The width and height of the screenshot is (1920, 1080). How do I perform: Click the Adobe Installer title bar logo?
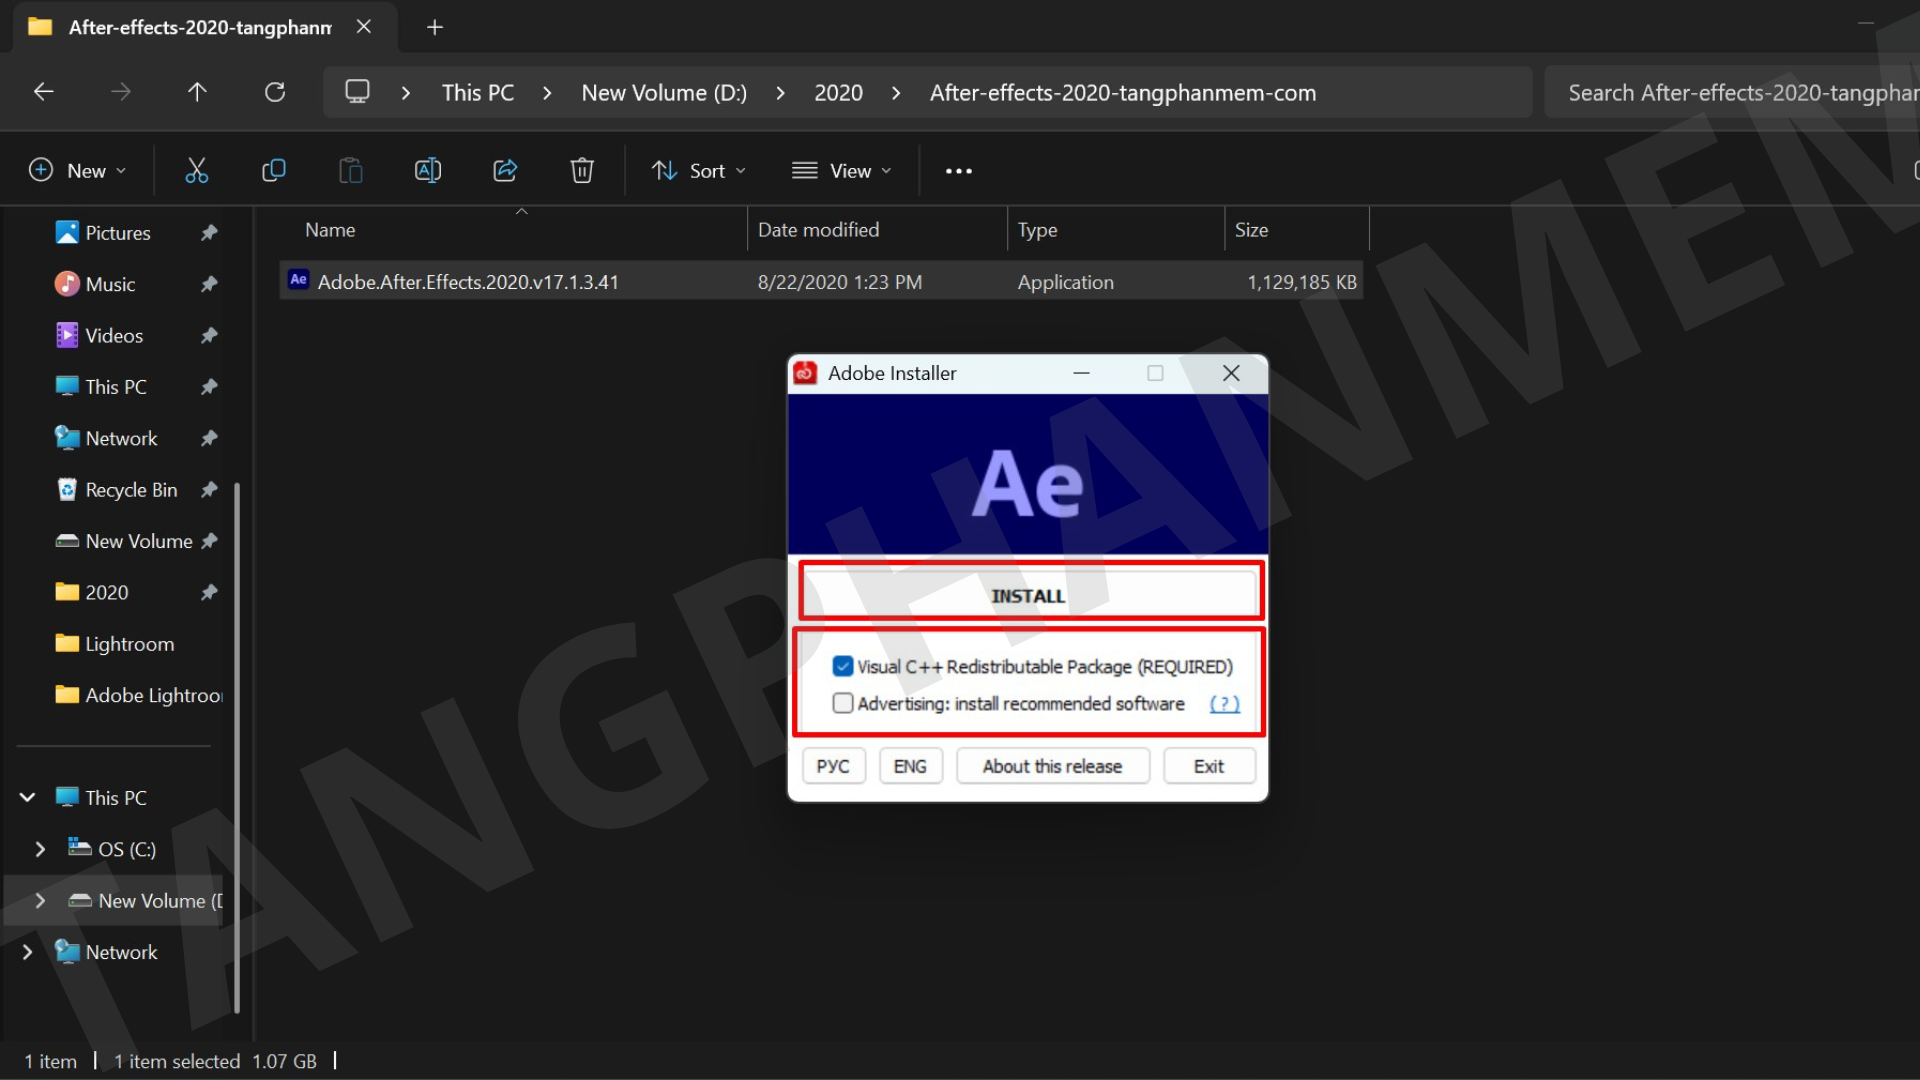(805, 373)
